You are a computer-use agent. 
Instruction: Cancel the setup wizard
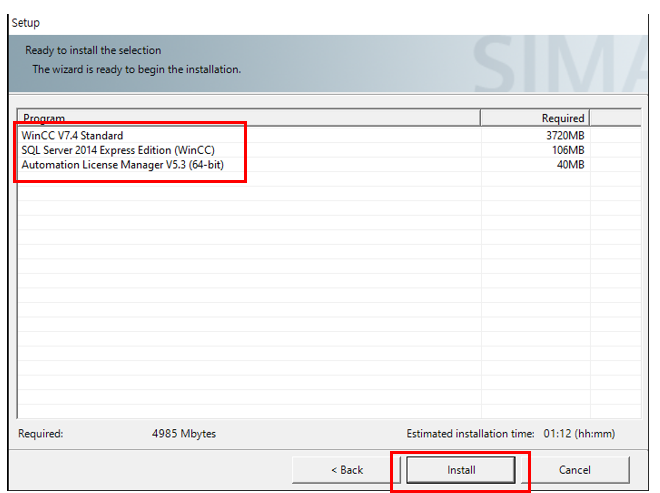(x=575, y=470)
